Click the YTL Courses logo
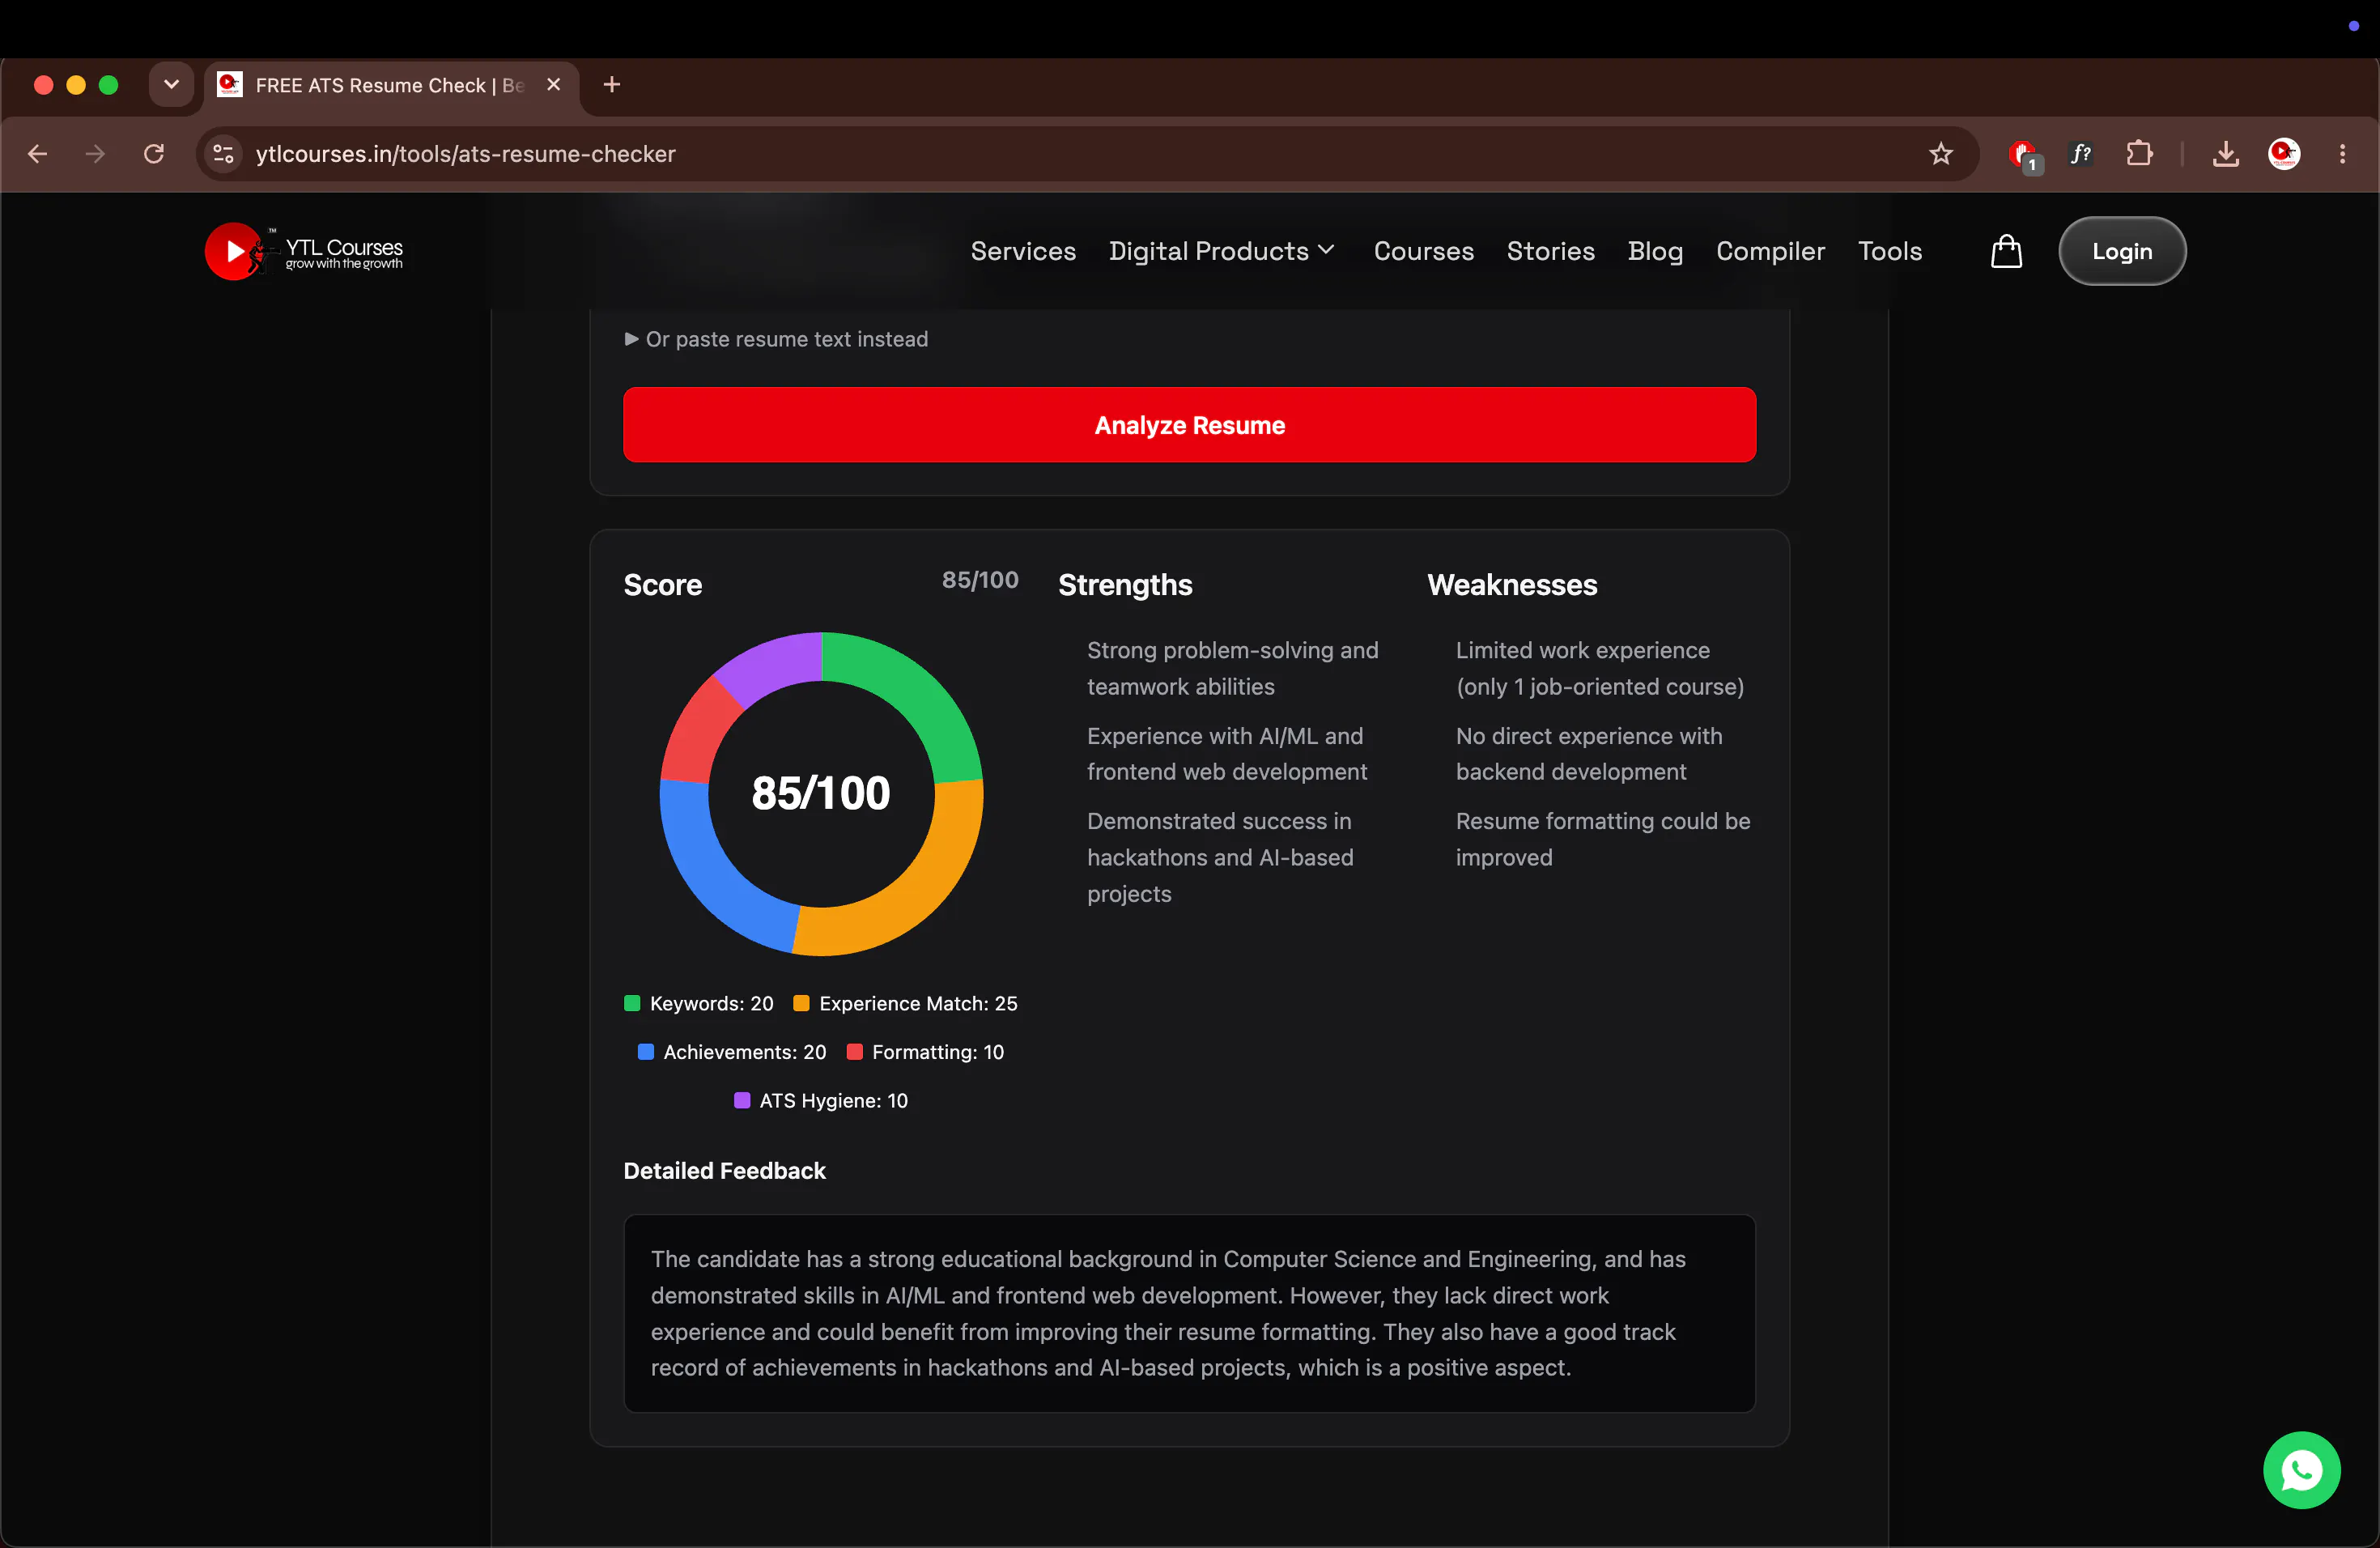The image size is (2380, 1548). 304,251
